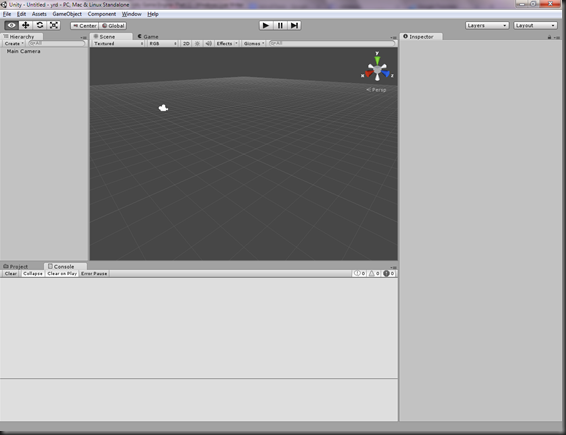Screen dimensions: 566x435
Task: Open Inspector panel options menu
Action: [x=557, y=37]
